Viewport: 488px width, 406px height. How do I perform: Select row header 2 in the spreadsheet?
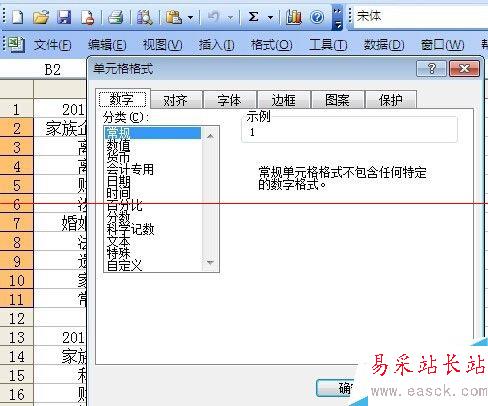[x=16, y=128]
